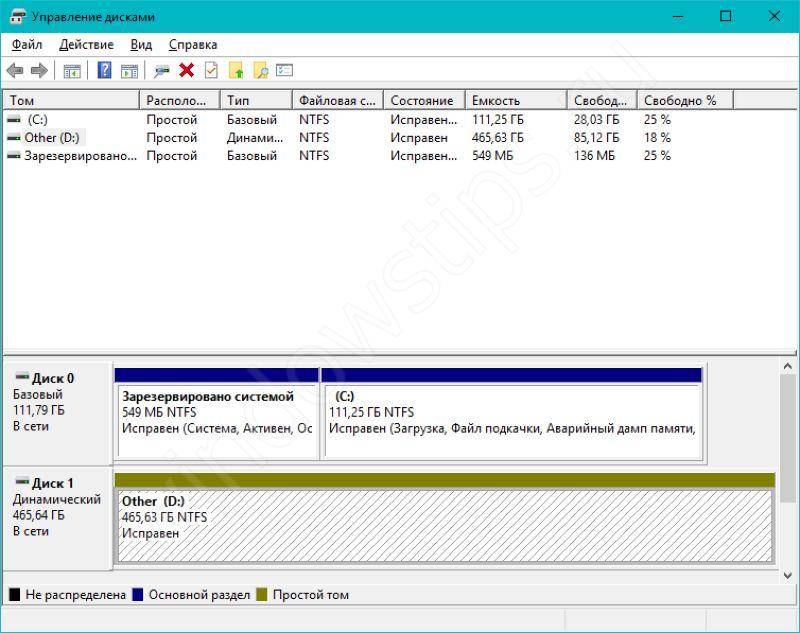Screen dimensions: 800x633
Task: Click the 465,63 ГБ capacity cell in the list
Action: (498, 138)
